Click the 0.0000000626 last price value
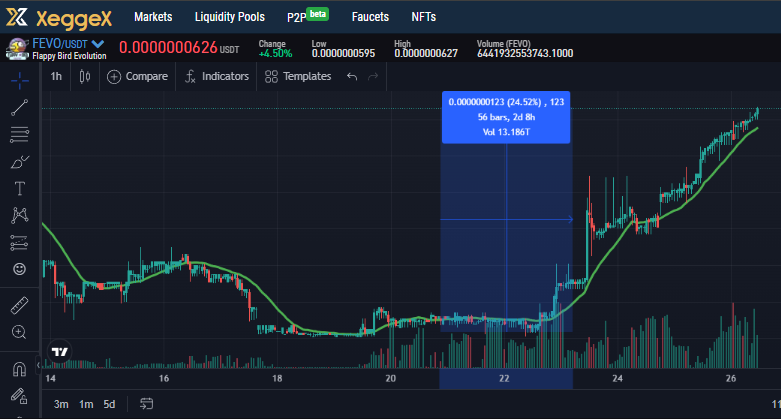Screen dimensions: 781x419 (x=168, y=47)
